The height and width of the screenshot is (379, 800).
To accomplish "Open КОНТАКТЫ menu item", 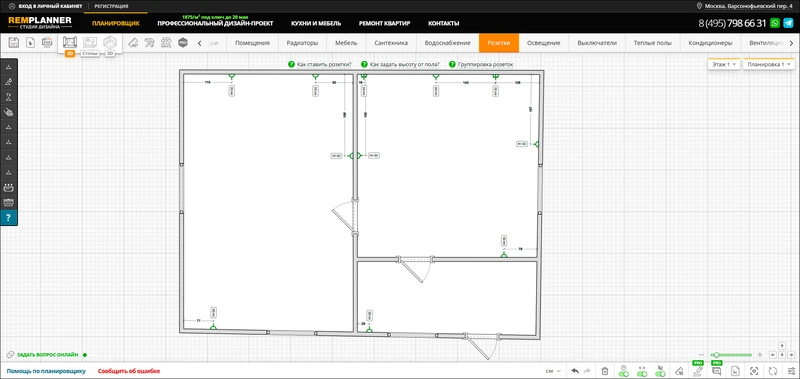I will click(443, 23).
